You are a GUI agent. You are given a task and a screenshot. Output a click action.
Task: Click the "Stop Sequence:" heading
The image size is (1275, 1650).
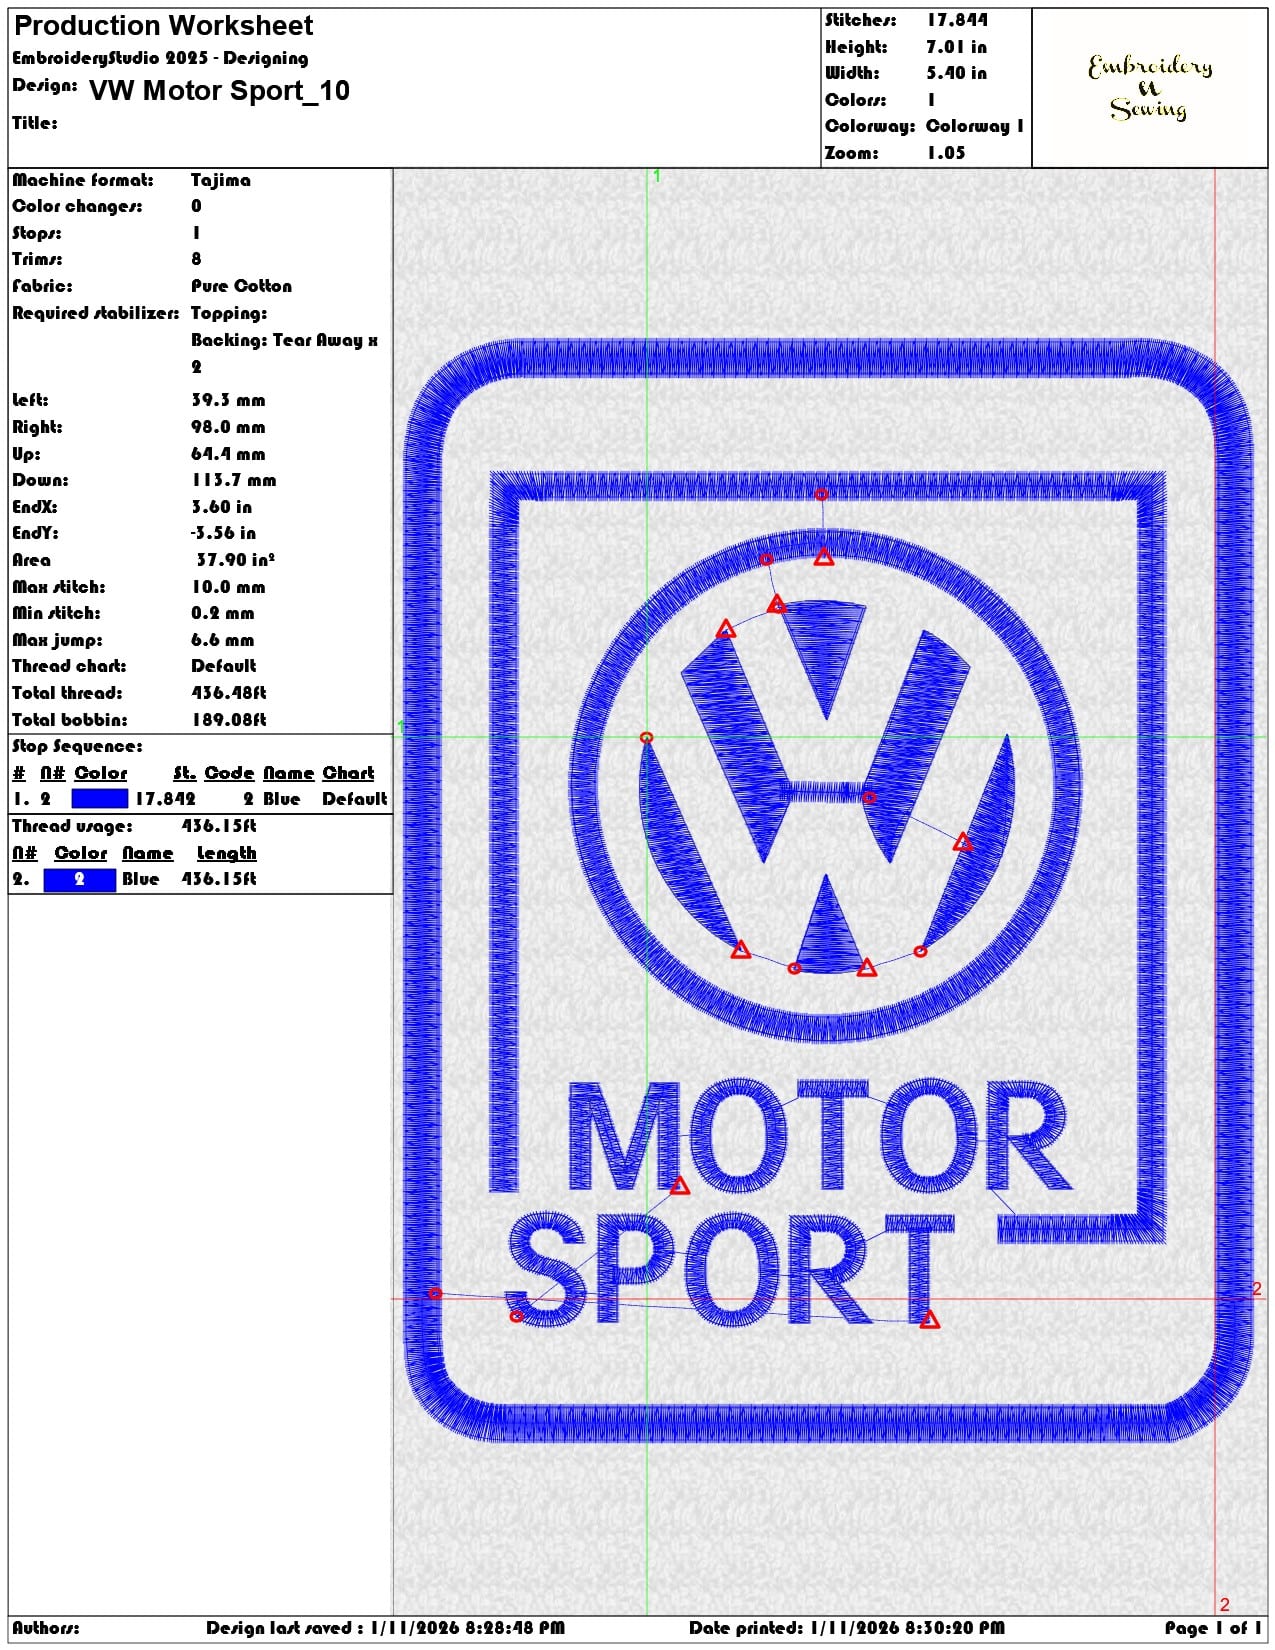[x=77, y=746]
